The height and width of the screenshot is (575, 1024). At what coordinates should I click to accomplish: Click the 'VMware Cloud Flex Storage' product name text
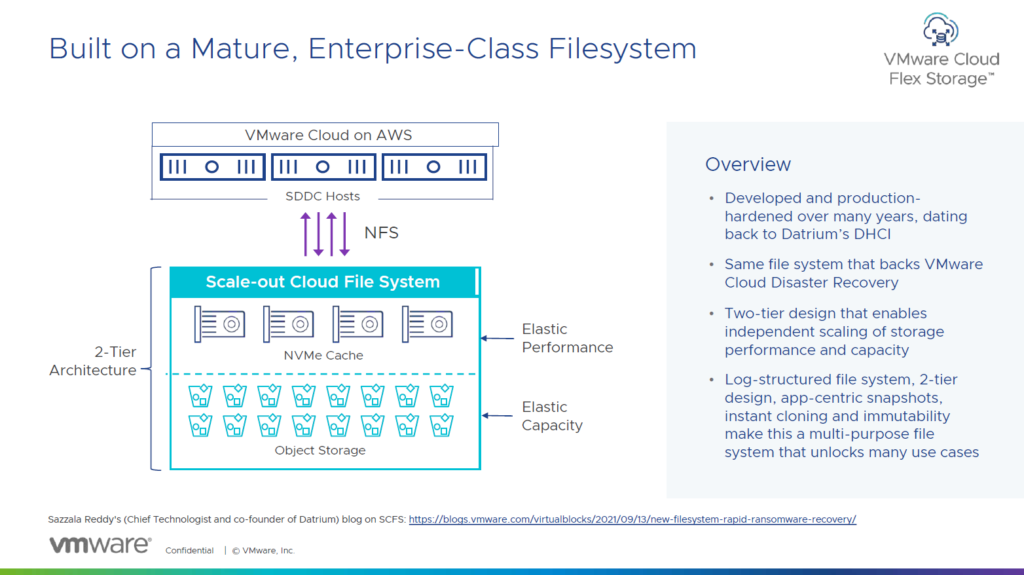[x=941, y=69]
